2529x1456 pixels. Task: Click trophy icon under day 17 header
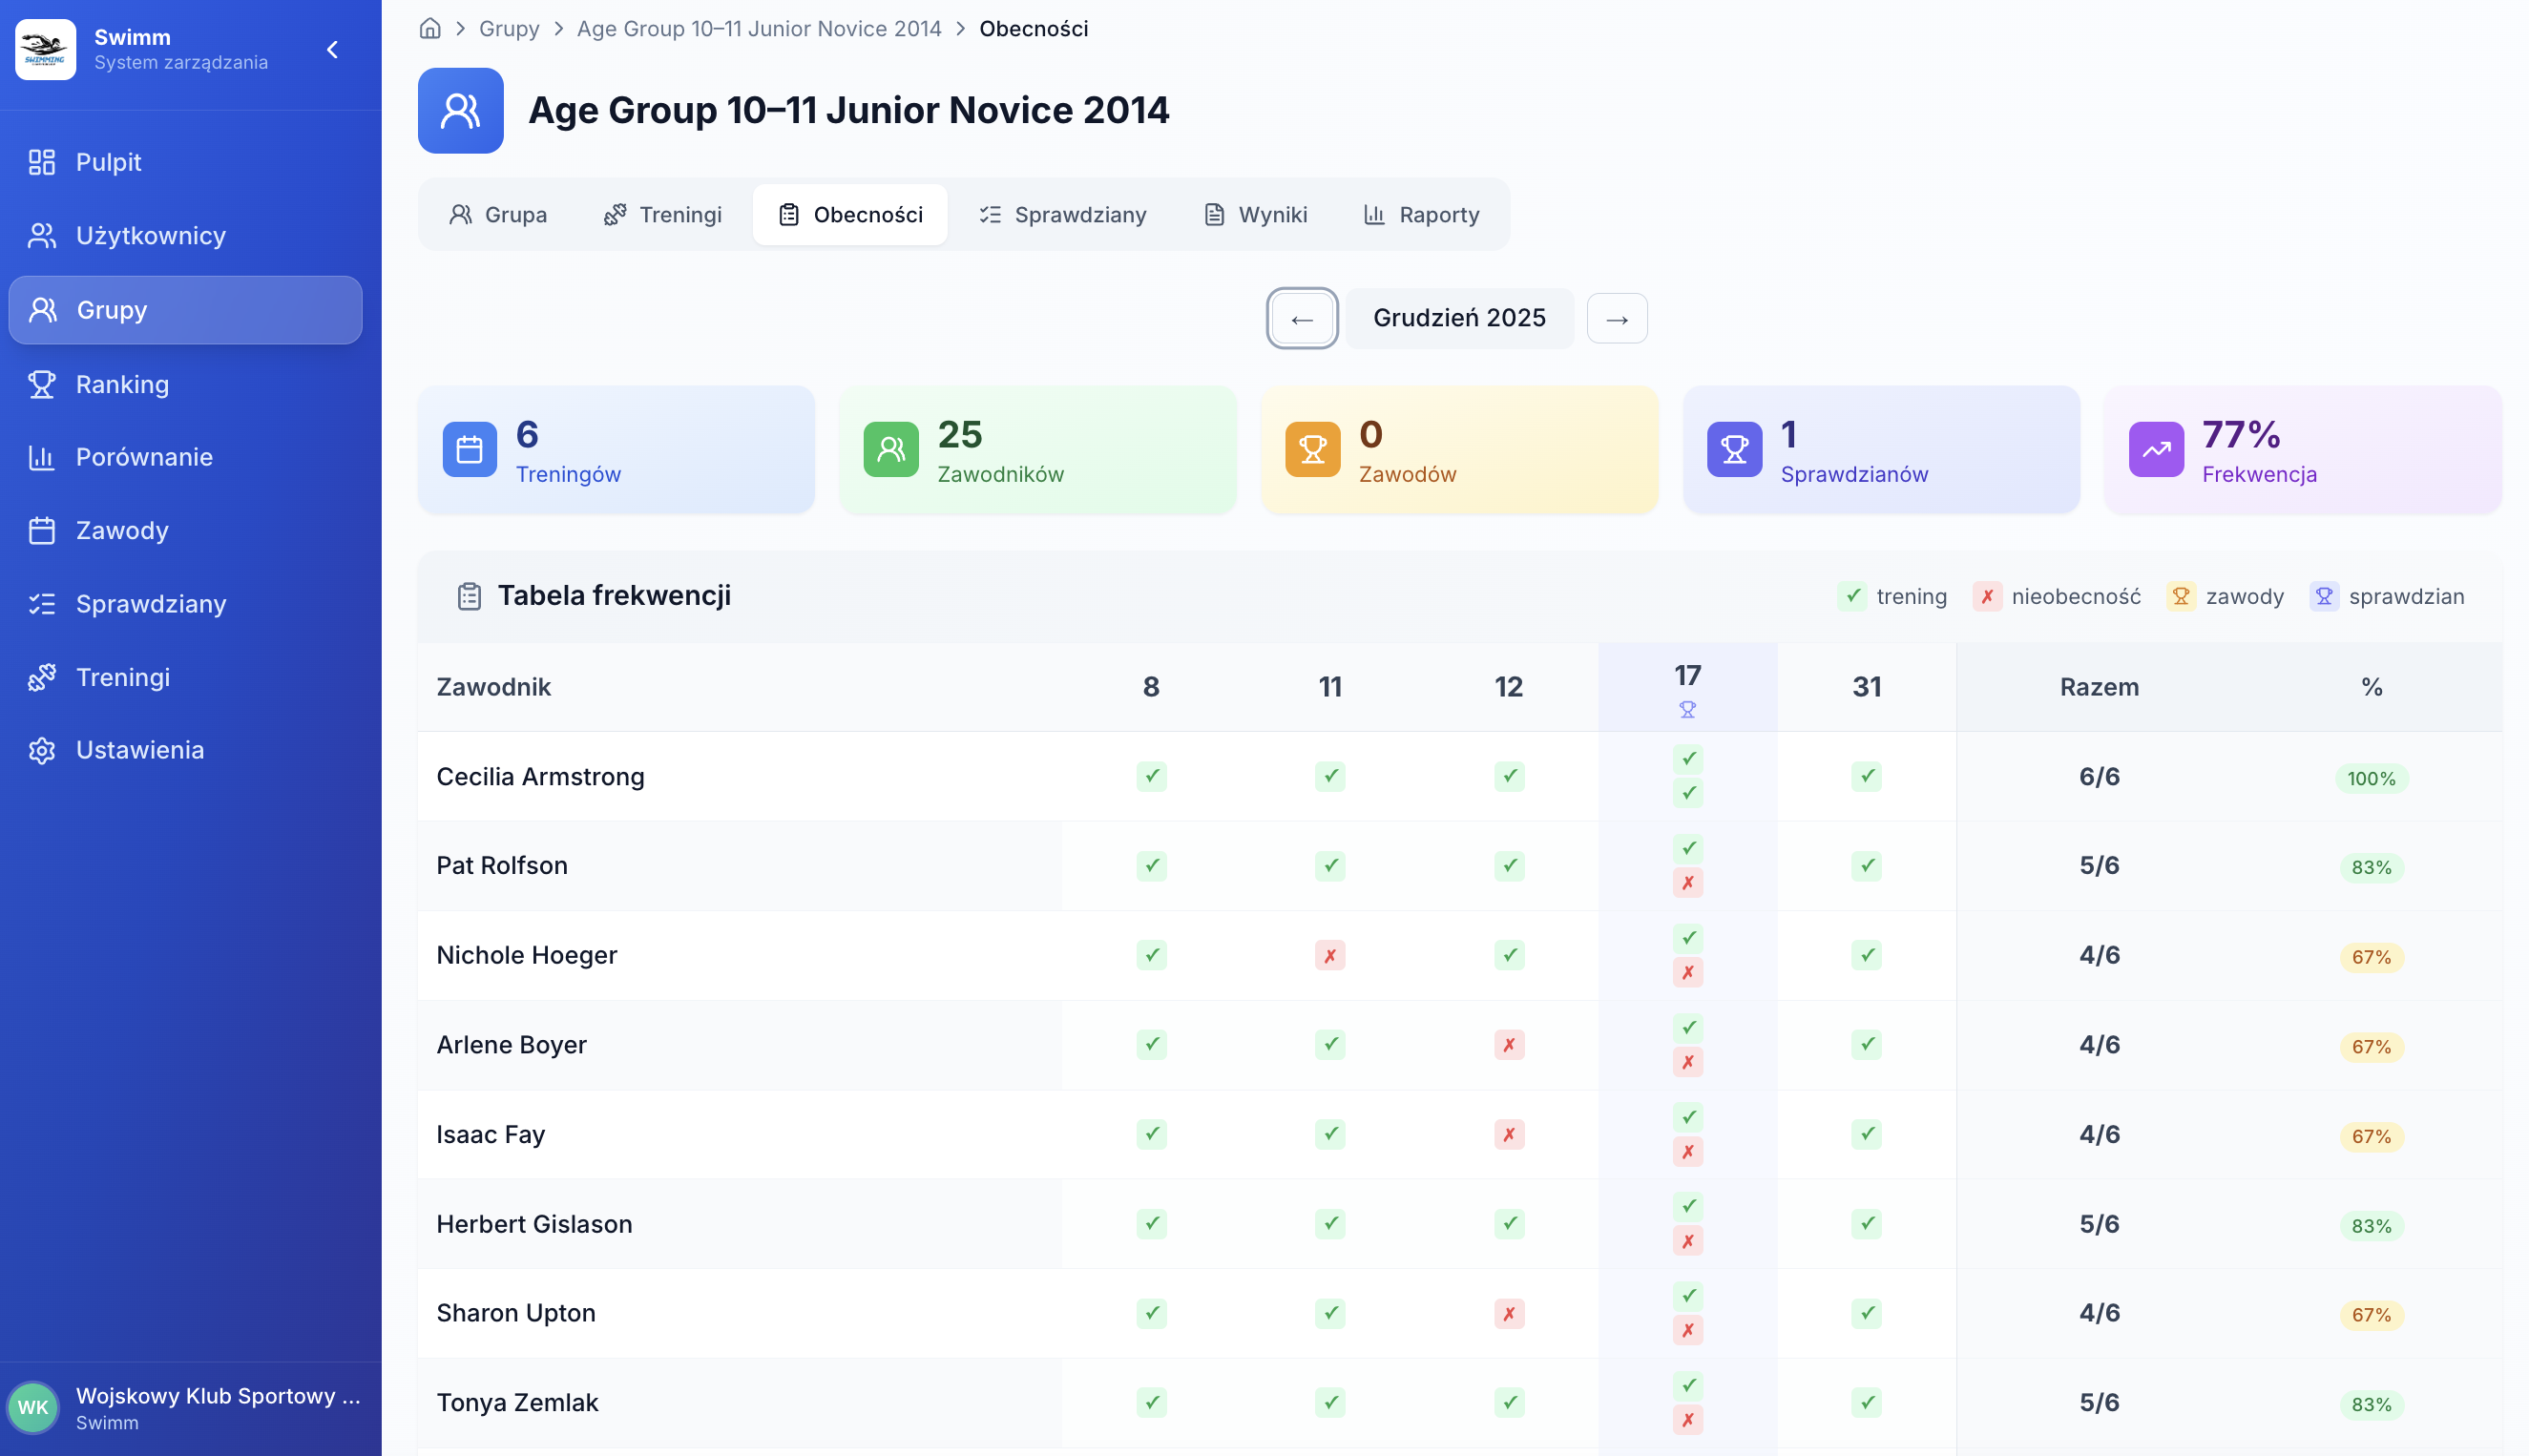(x=1687, y=709)
